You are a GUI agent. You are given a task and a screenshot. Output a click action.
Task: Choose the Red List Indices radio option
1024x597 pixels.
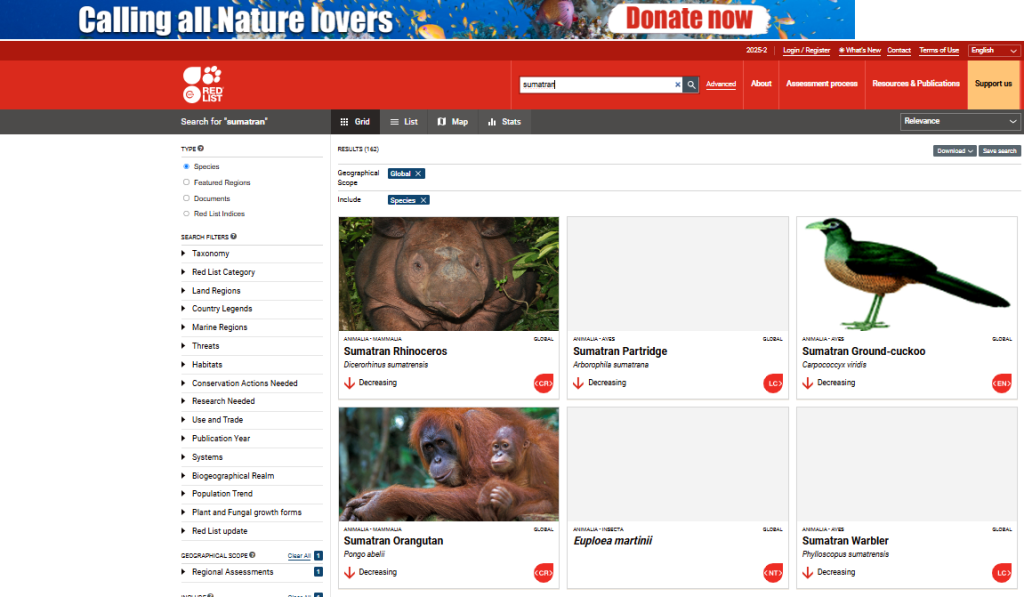[x=186, y=214]
